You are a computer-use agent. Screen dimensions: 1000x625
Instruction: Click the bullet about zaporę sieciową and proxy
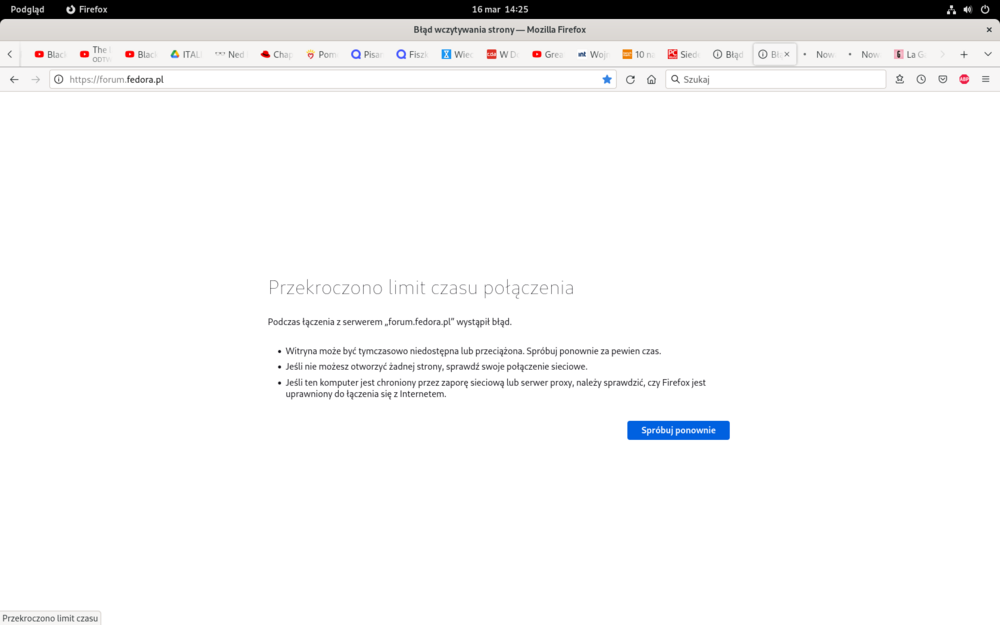[x=496, y=388]
